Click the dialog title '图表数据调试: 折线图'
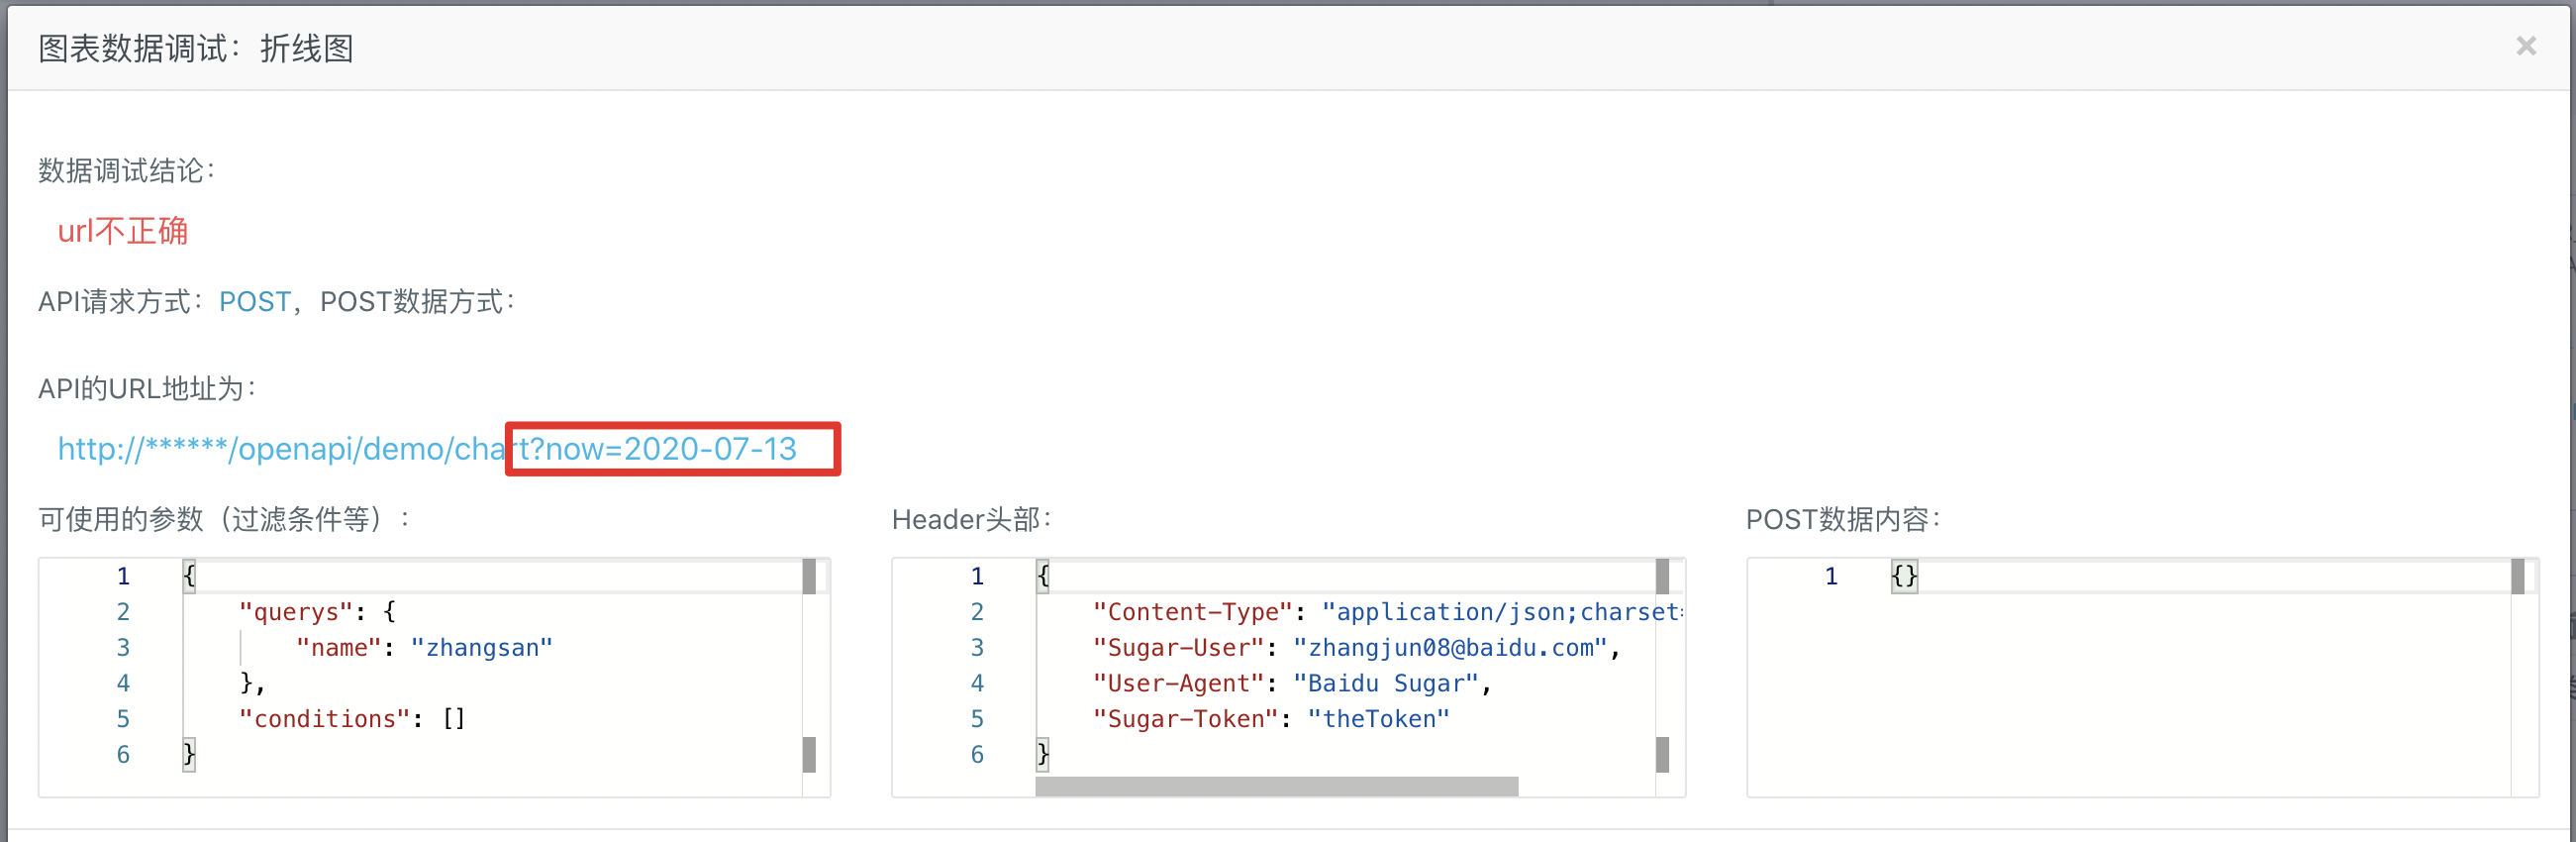The height and width of the screenshot is (842, 2576). tap(196, 48)
